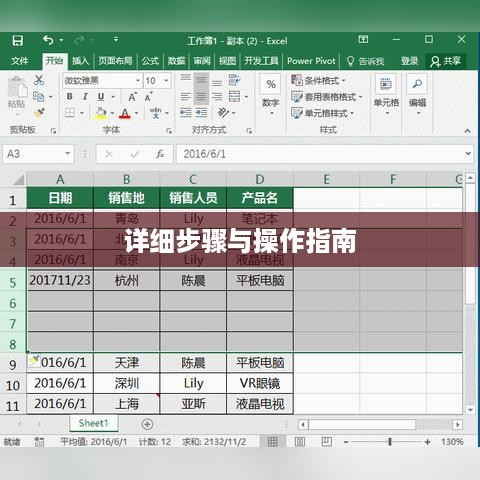This screenshot has height=480, width=480.
Task: Click the Select All corner triangle
Action: [19, 180]
